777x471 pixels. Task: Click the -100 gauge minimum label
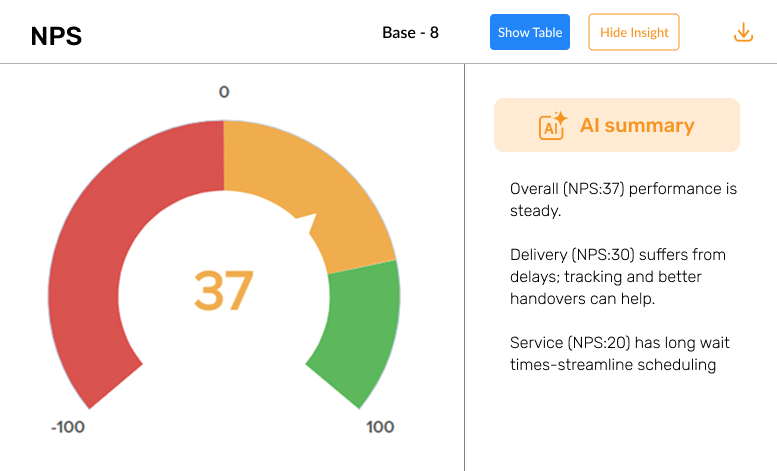pos(68,427)
